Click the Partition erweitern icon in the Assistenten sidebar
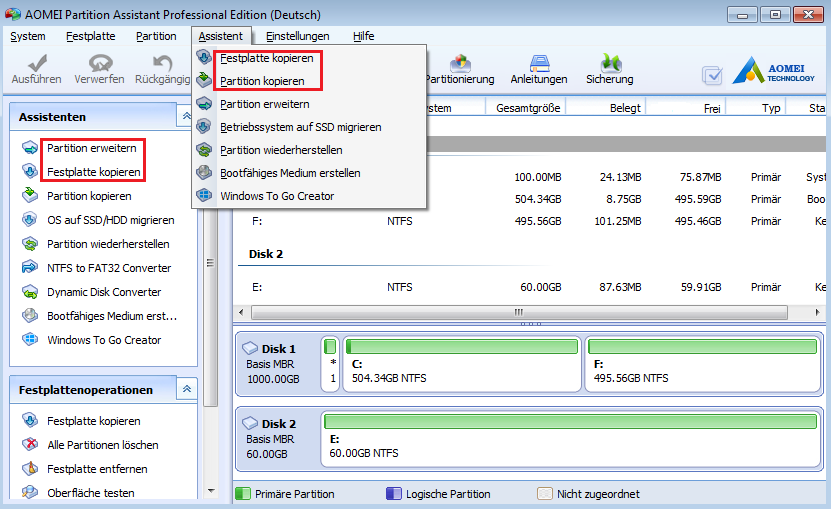The height and width of the screenshot is (509, 831). point(30,147)
